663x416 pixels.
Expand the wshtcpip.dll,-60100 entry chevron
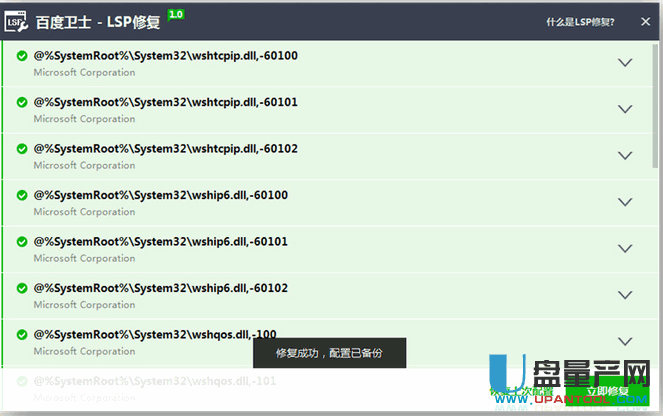626,63
